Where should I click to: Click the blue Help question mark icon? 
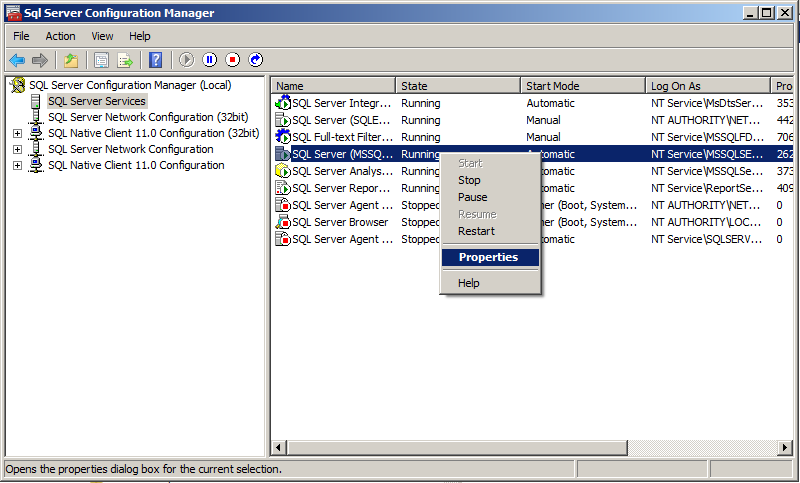[155, 60]
